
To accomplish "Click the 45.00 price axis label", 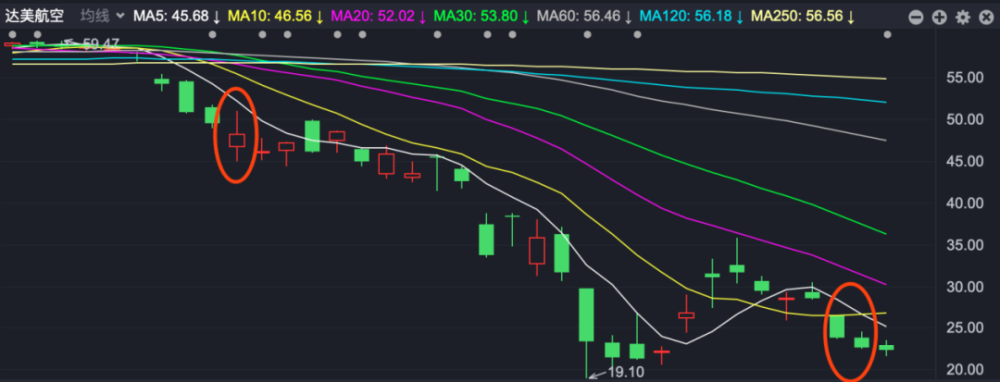I will (x=965, y=162).
